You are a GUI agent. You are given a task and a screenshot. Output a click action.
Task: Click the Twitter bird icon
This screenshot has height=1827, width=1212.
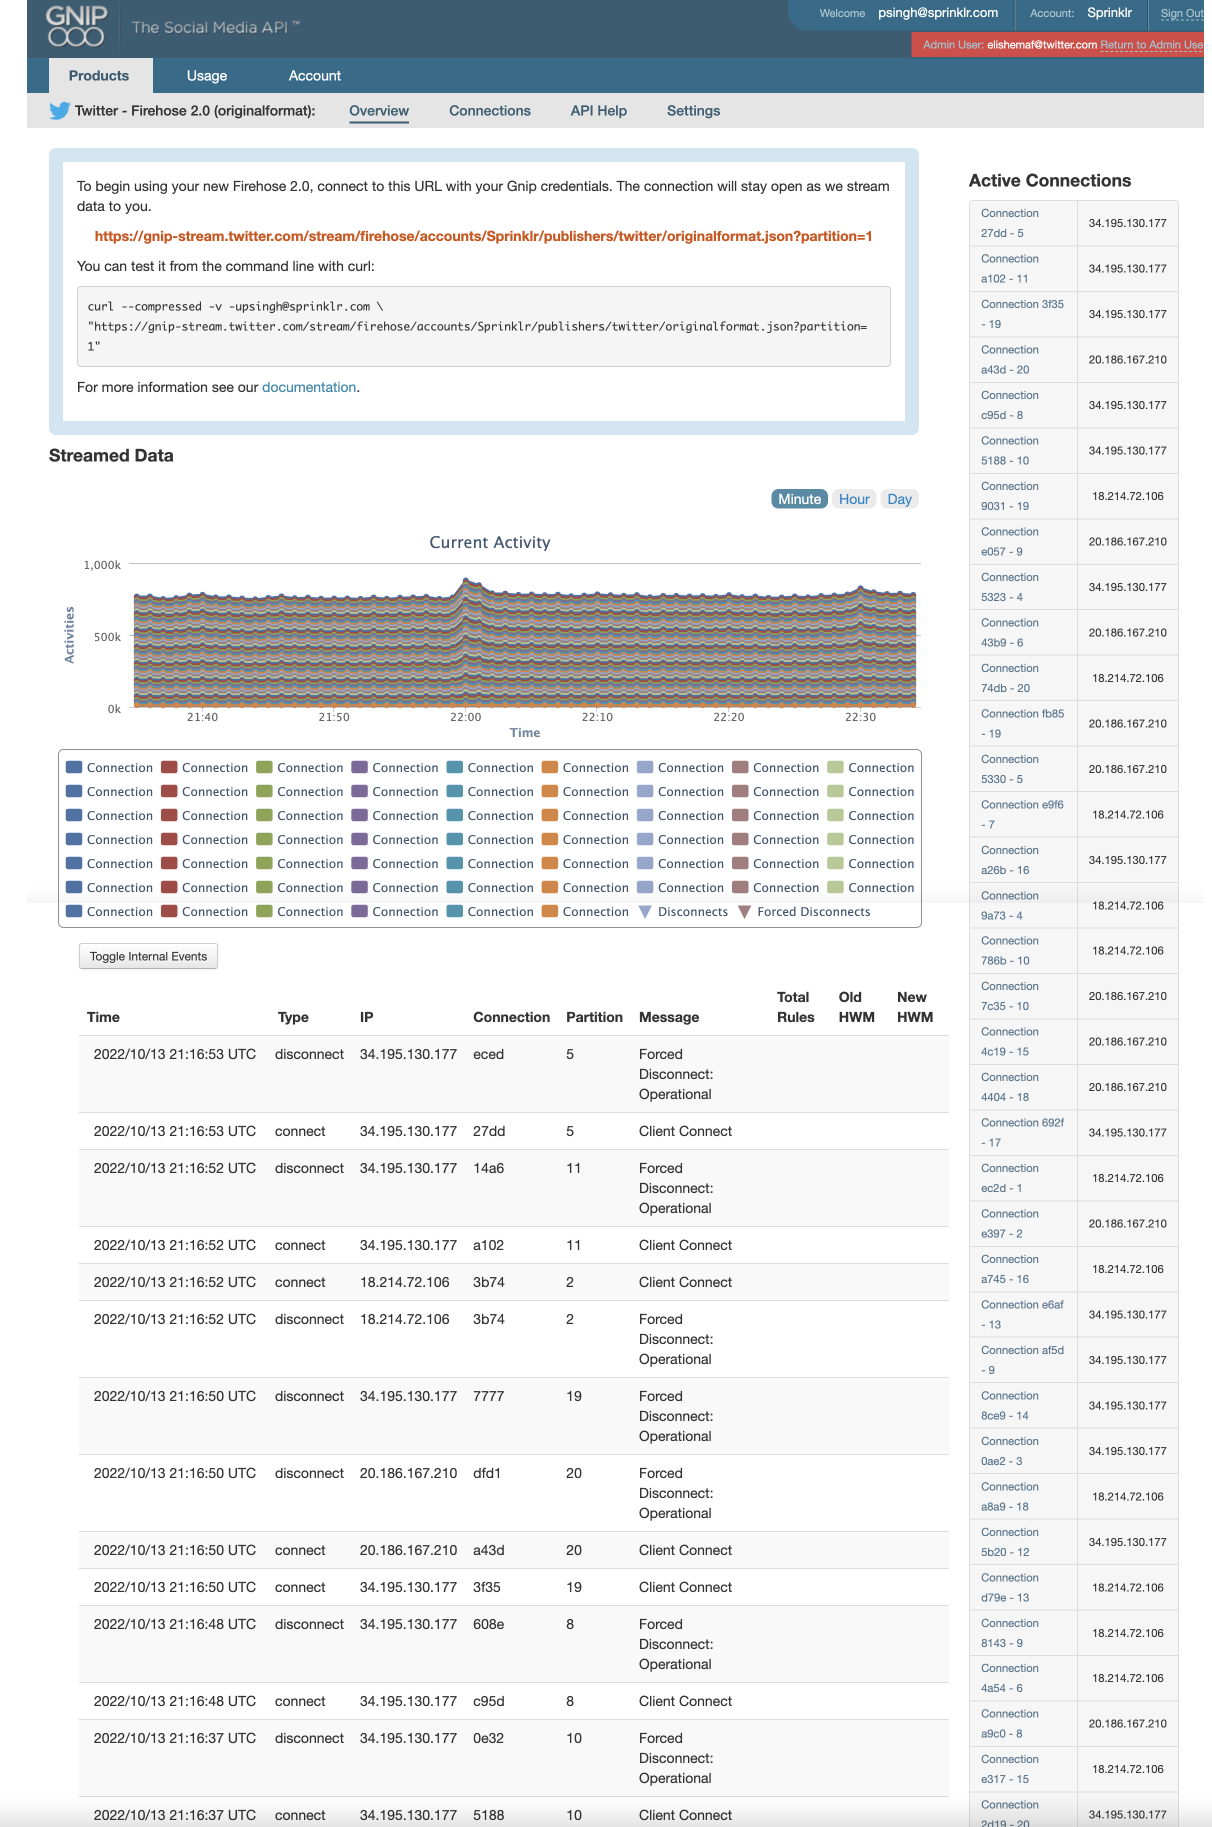(x=60, y=111)
